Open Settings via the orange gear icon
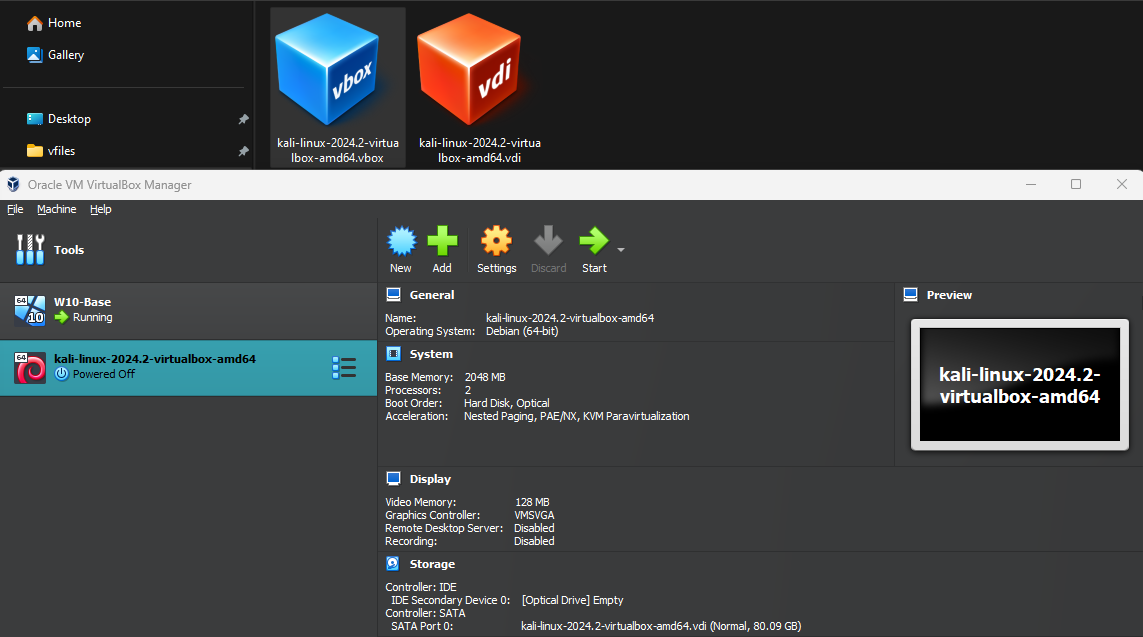 (x=496, y=241)
